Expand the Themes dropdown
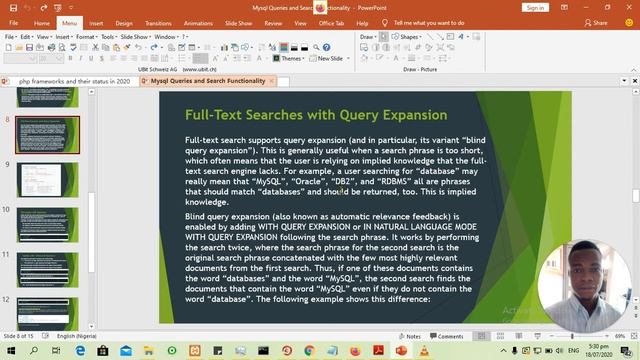The width and height of the screenshot is (640, 360). tap(289, 58)
